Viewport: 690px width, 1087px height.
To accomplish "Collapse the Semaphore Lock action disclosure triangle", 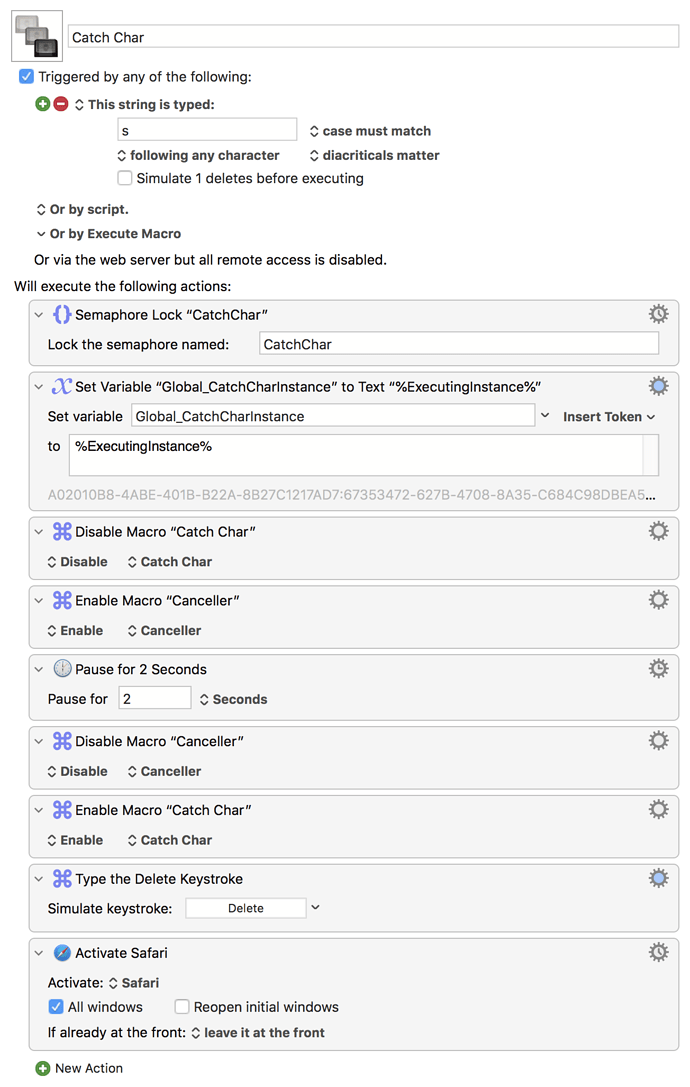I will tap(39, 315).
